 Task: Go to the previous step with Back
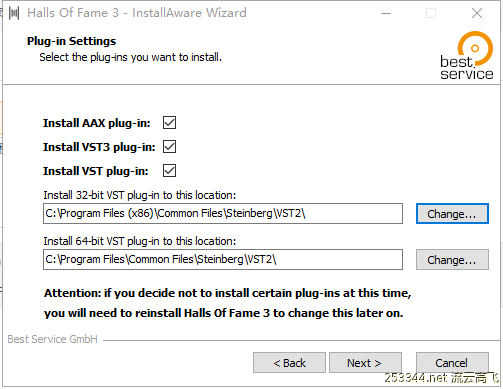point(289,363)
